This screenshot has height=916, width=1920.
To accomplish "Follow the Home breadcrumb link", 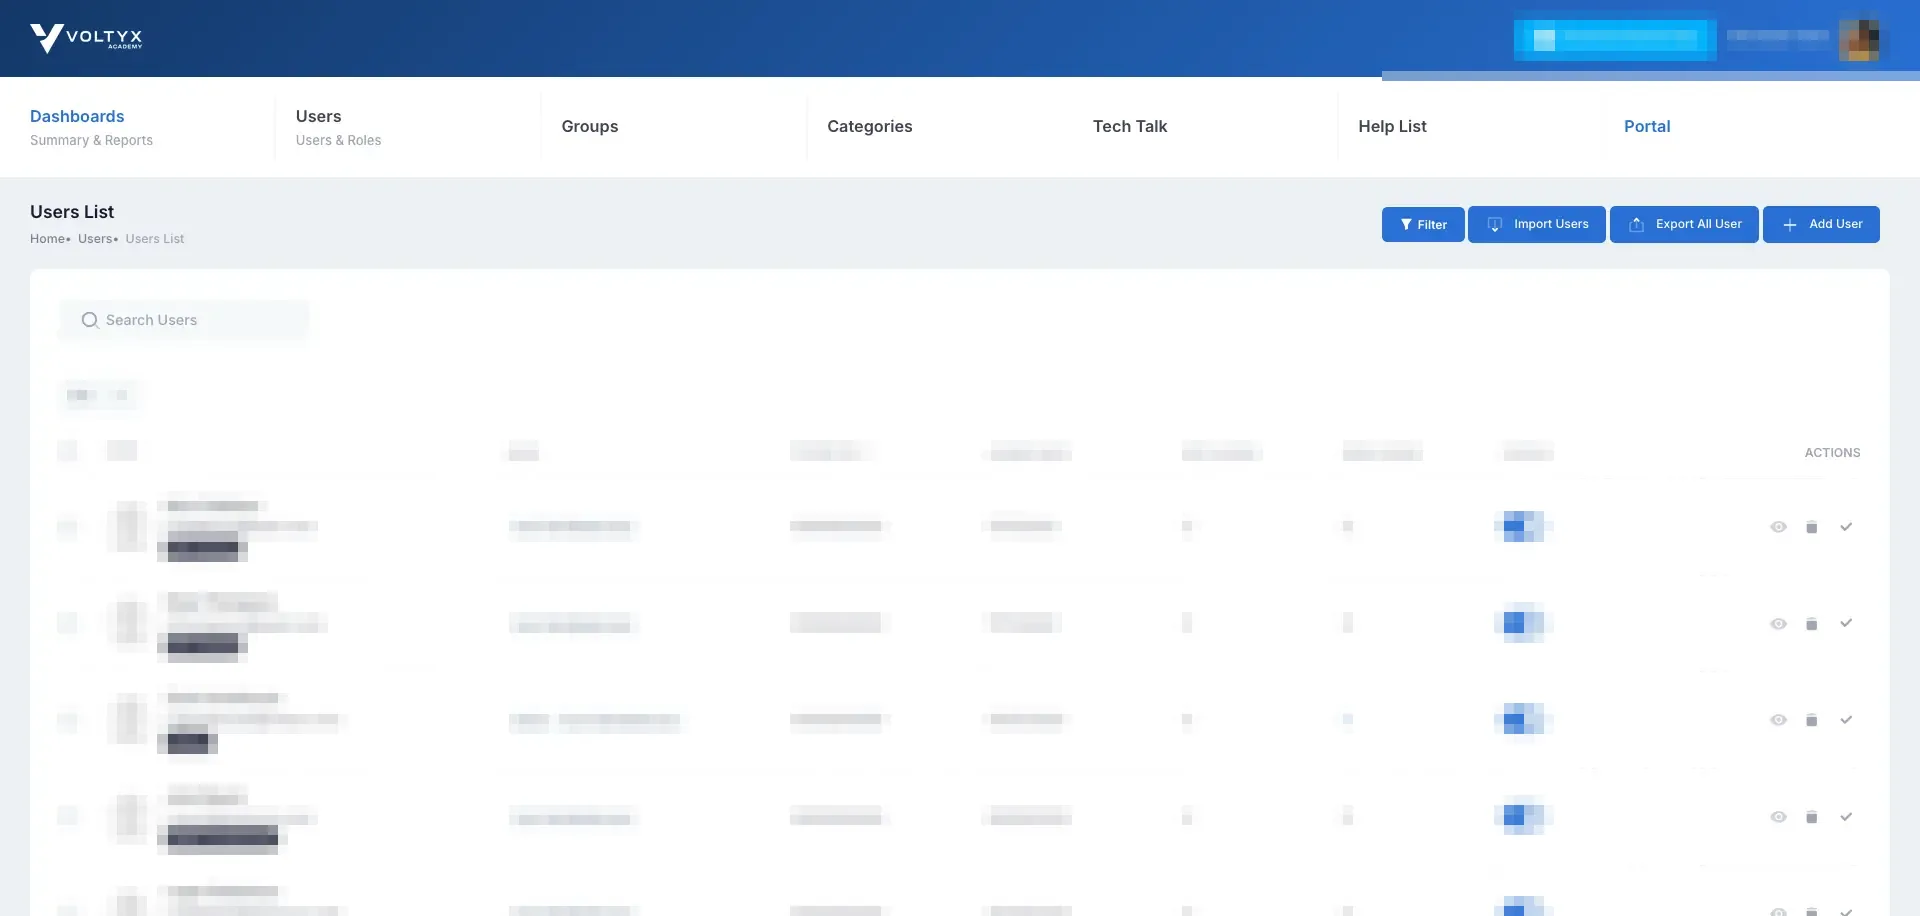I will coord(47,239).
